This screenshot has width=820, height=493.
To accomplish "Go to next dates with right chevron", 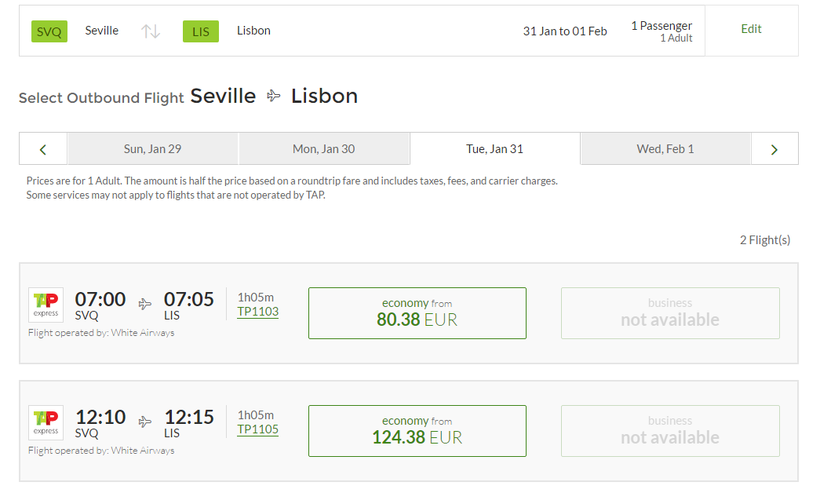I will (x=774, y=149).
